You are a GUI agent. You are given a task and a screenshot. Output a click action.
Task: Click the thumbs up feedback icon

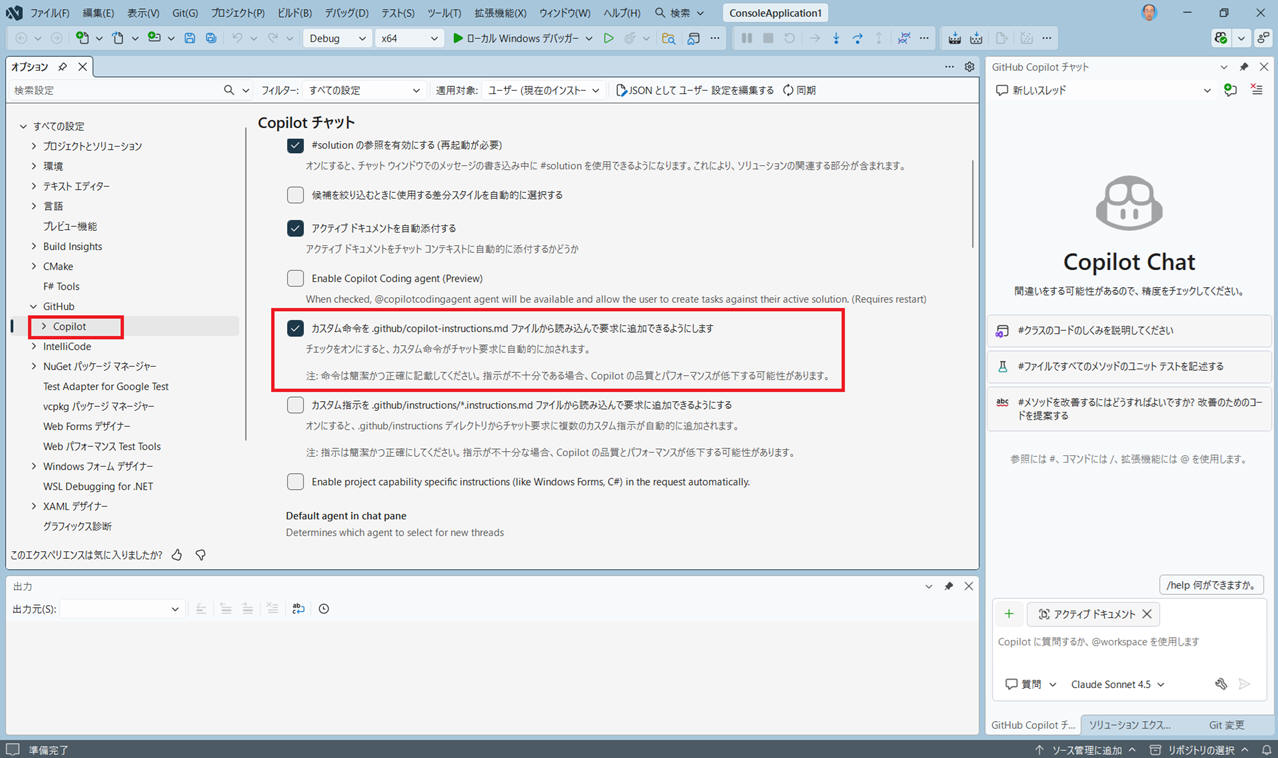[x=177, y=554]
